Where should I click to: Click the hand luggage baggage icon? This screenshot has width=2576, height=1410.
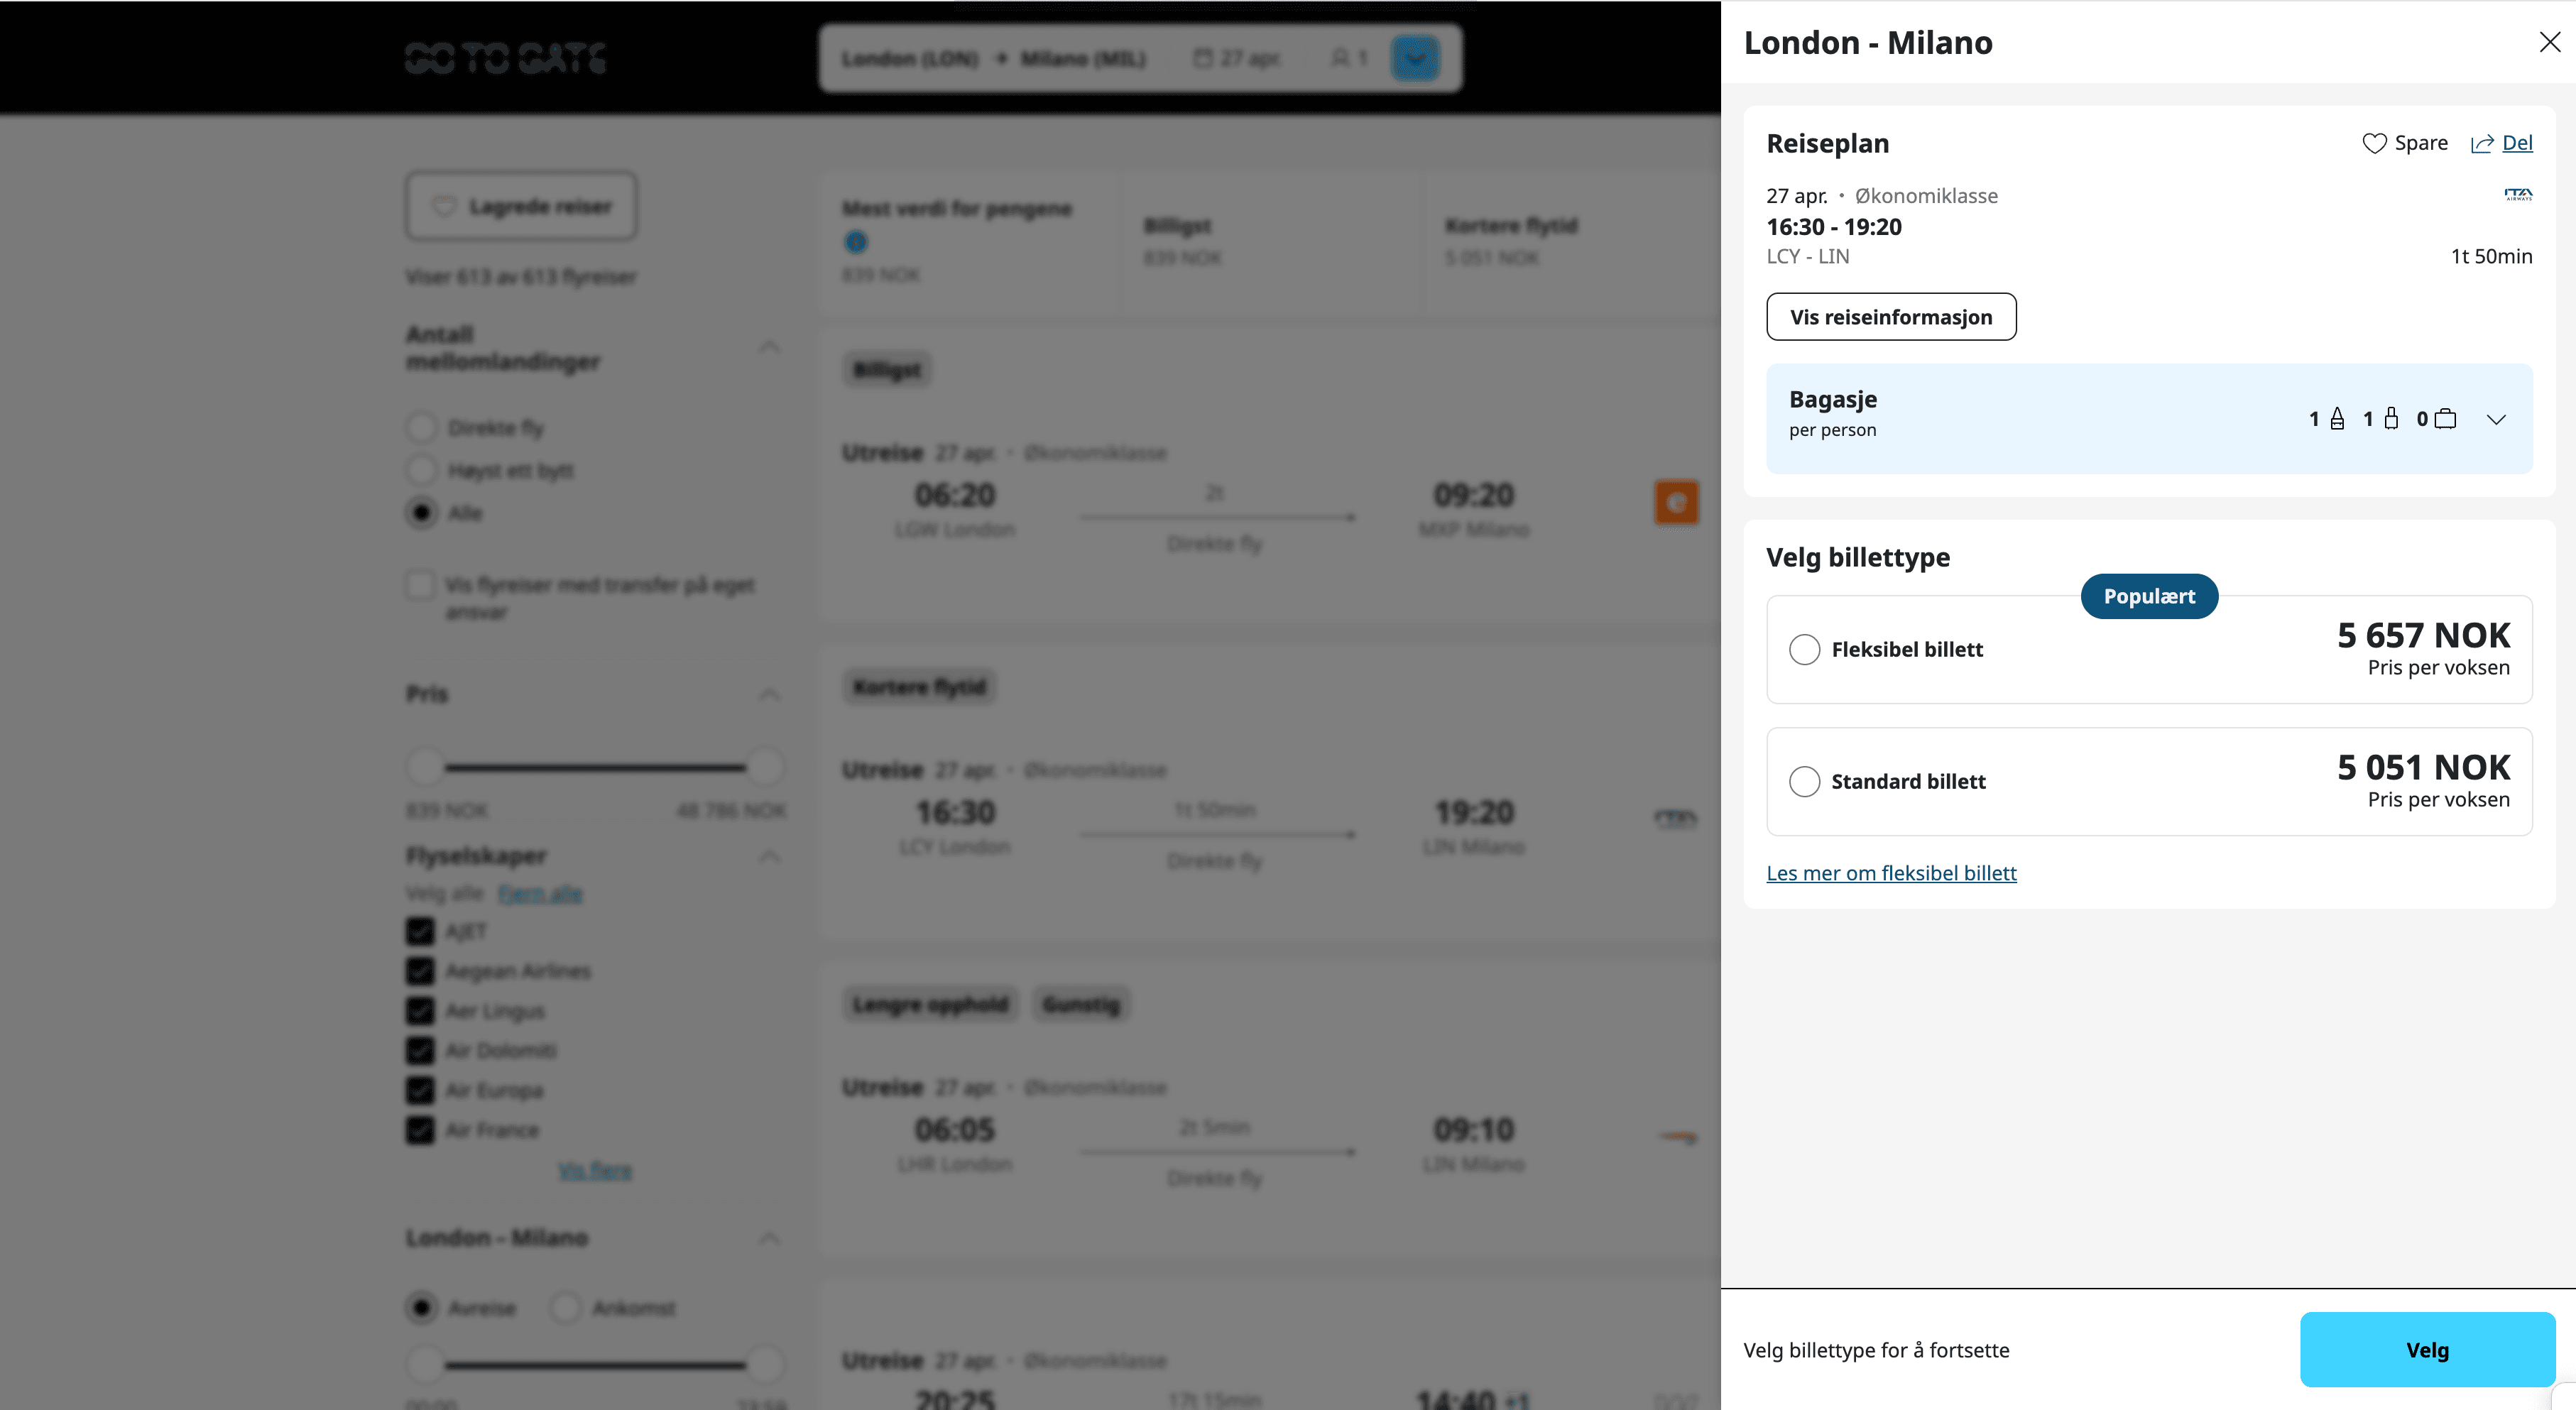coord(2391,419)
